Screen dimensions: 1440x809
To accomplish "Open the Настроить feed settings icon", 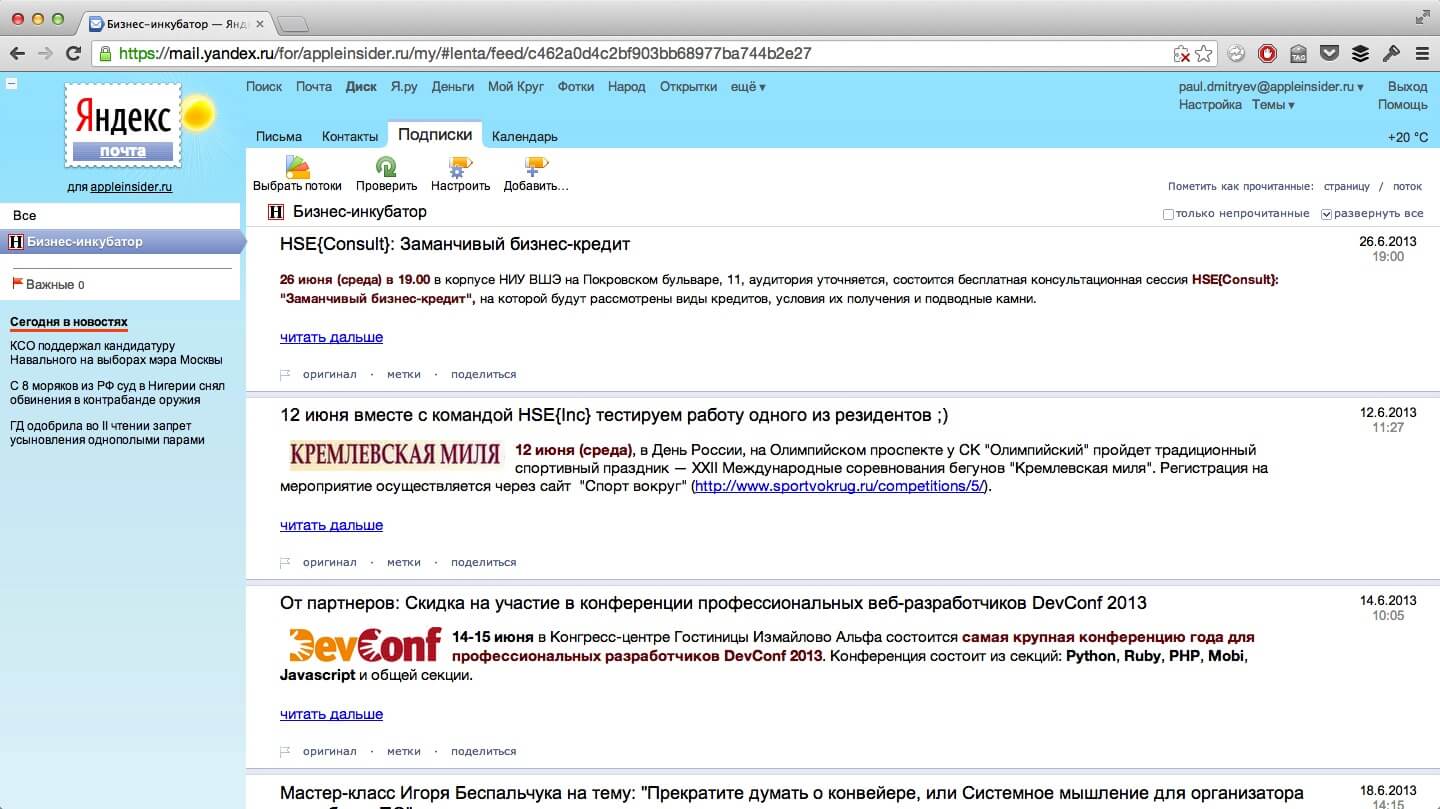I will point(460,167).
